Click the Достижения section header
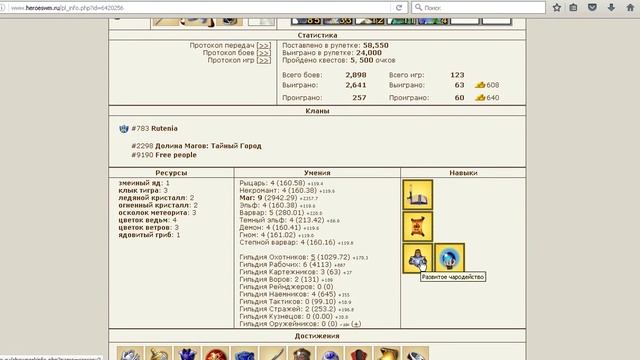 click(x=317, y=336)
